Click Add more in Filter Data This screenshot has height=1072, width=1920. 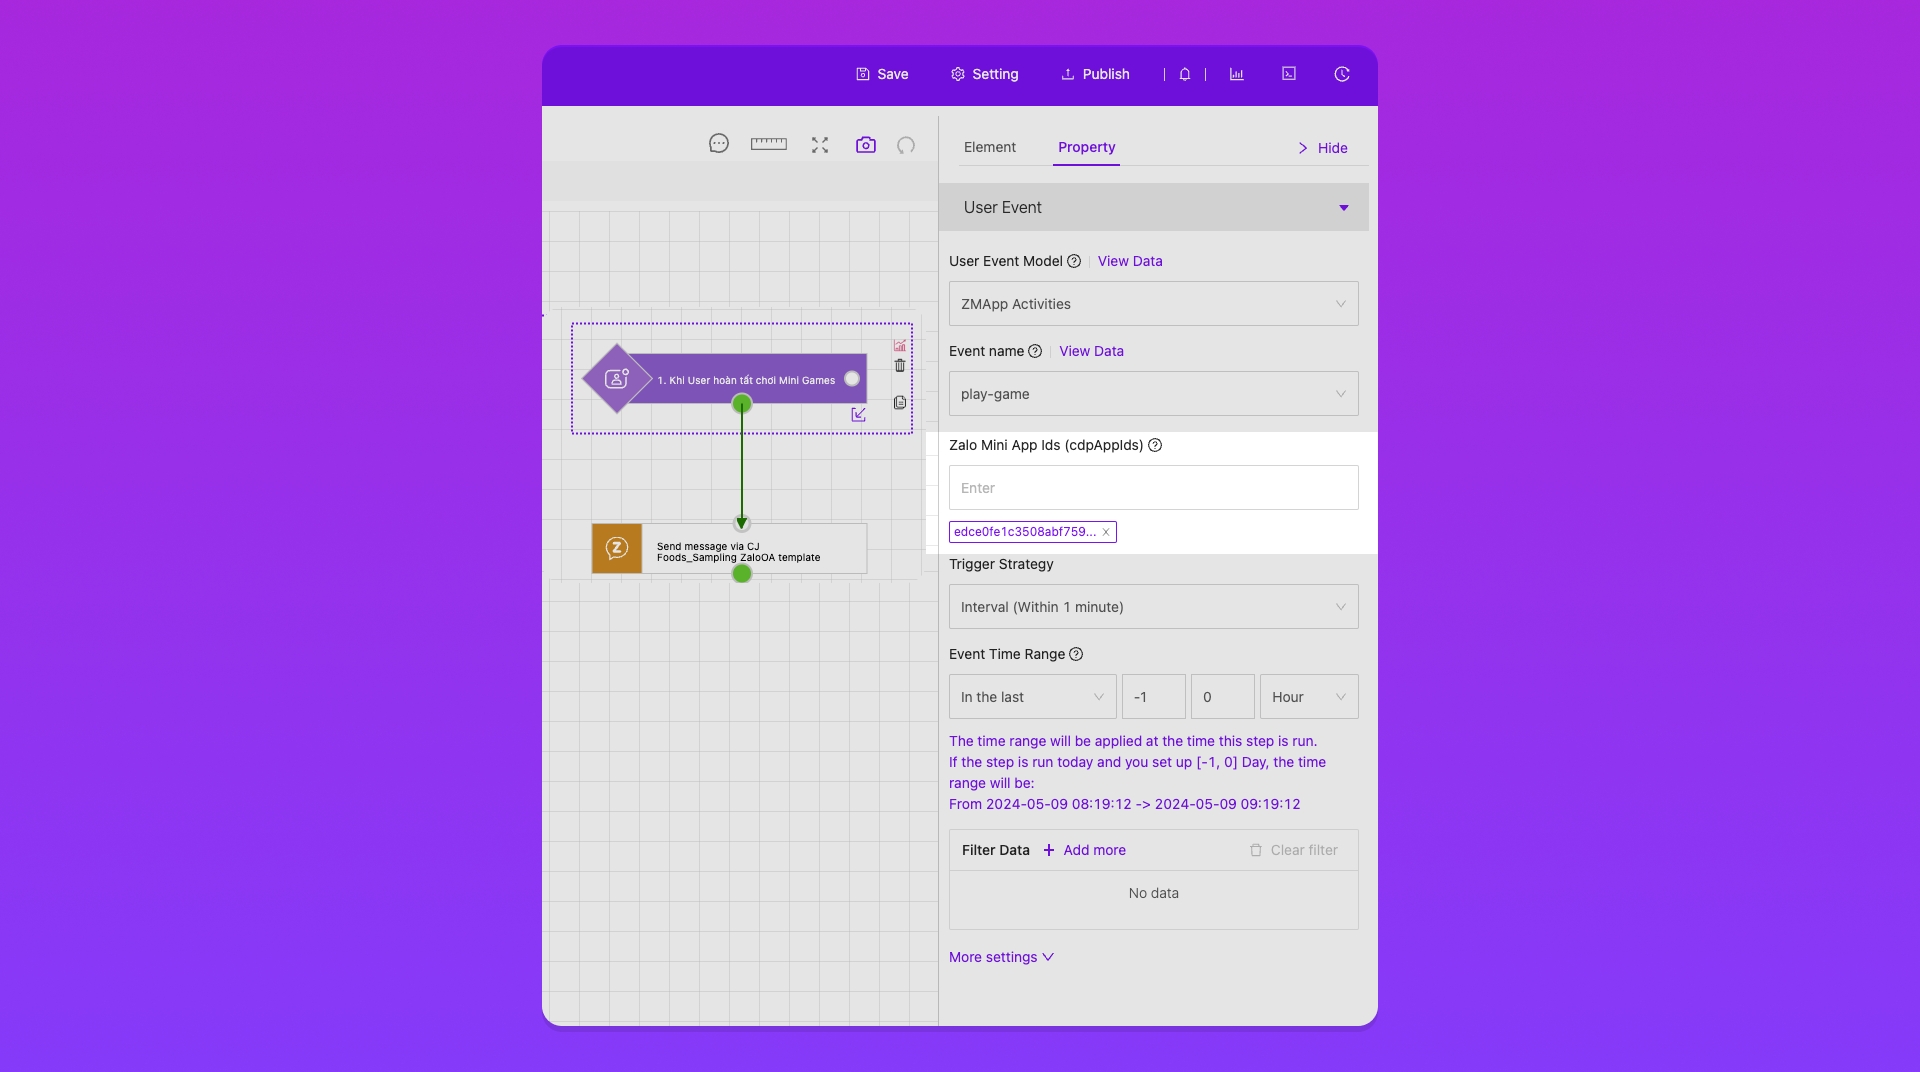pyautogui.click(x=1084, y=850)
